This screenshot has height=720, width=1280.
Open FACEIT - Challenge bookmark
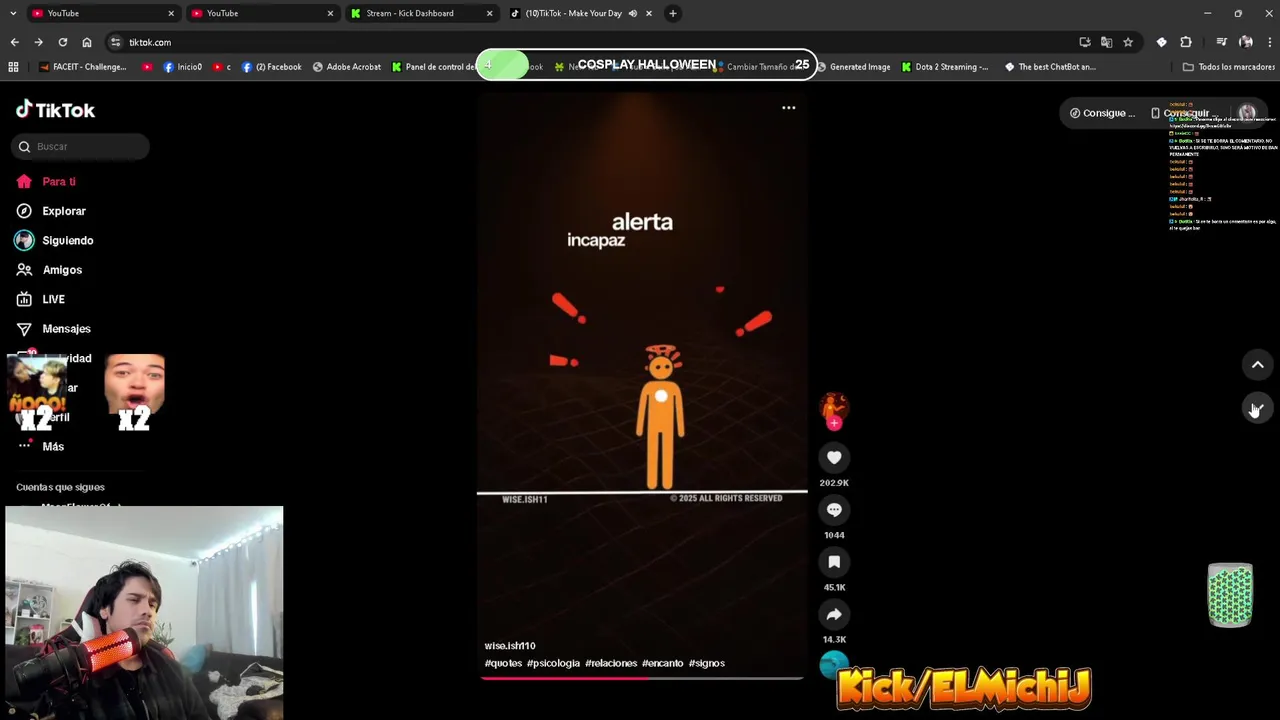(x=82, y=67)
